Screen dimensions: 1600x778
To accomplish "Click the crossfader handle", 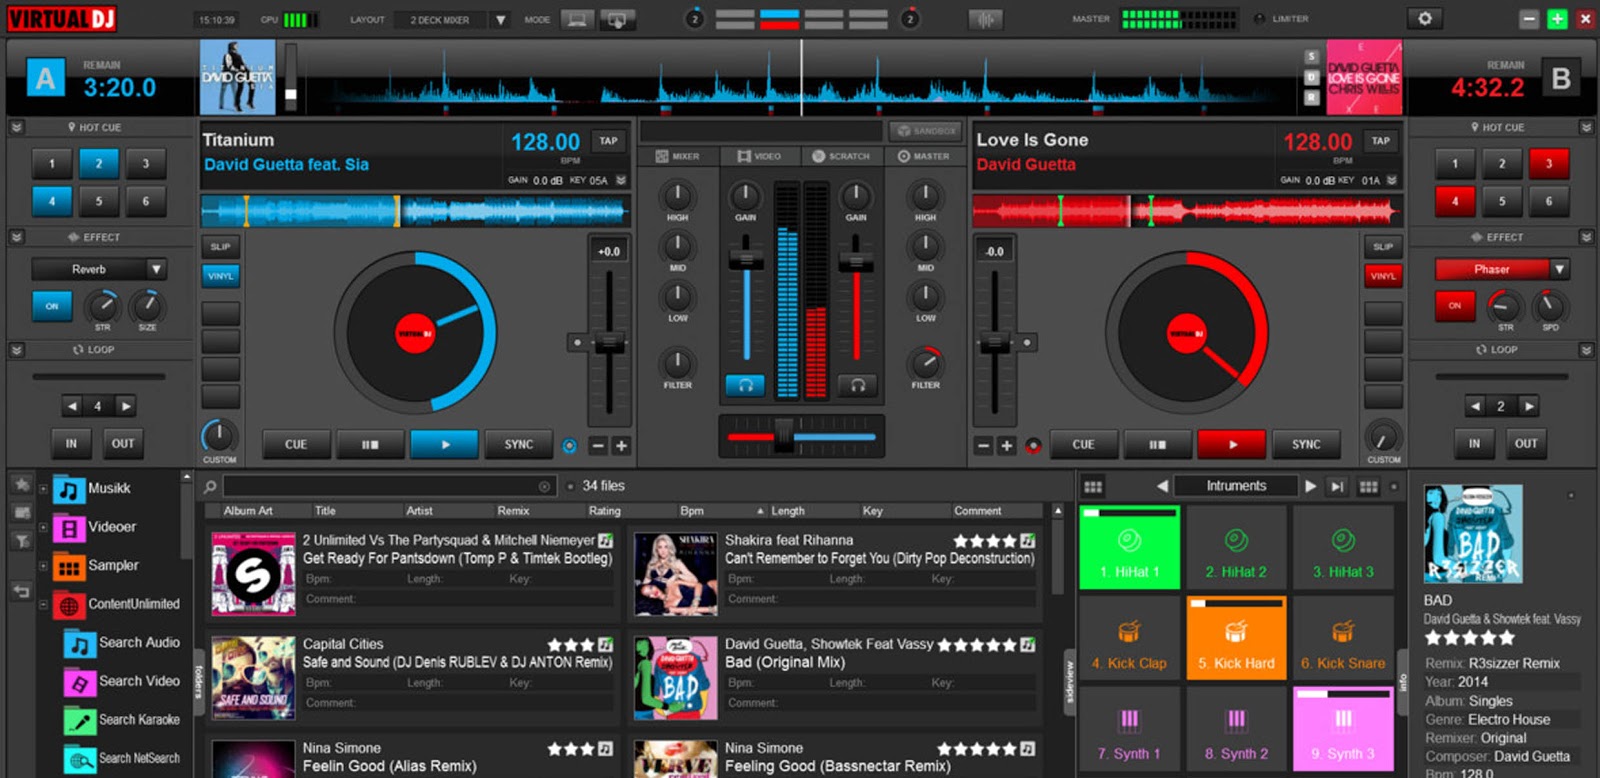I will tap(783, 436).
